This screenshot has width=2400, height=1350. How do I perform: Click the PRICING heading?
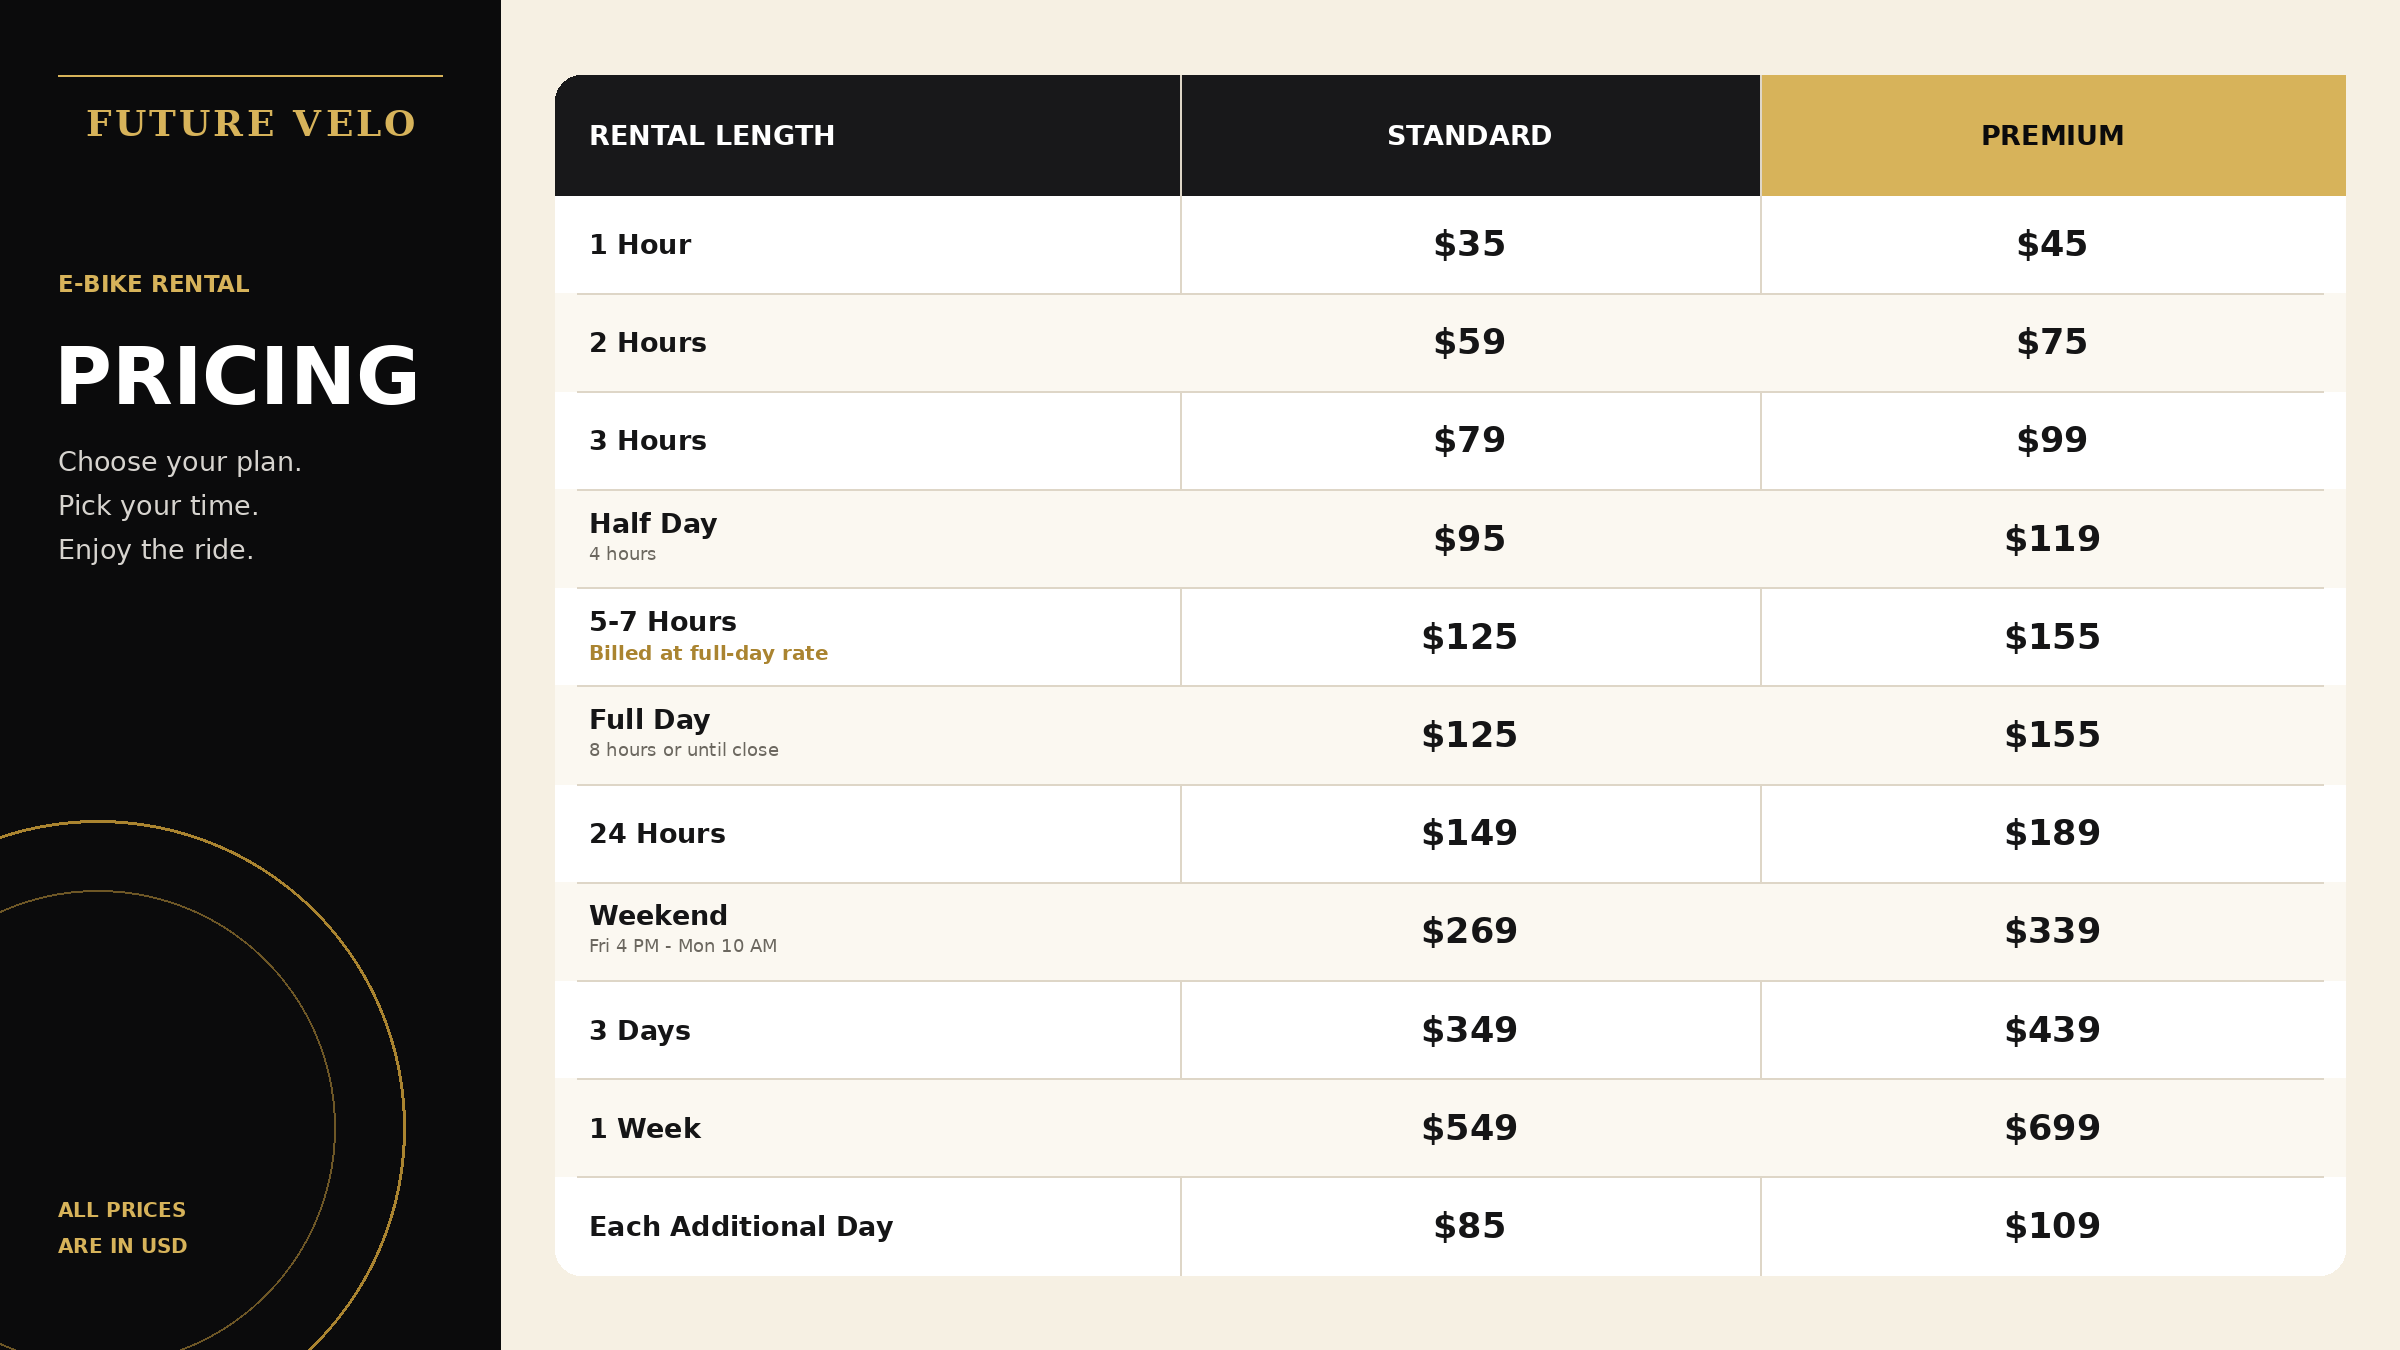pyautogui.click(x=238, y=377)
